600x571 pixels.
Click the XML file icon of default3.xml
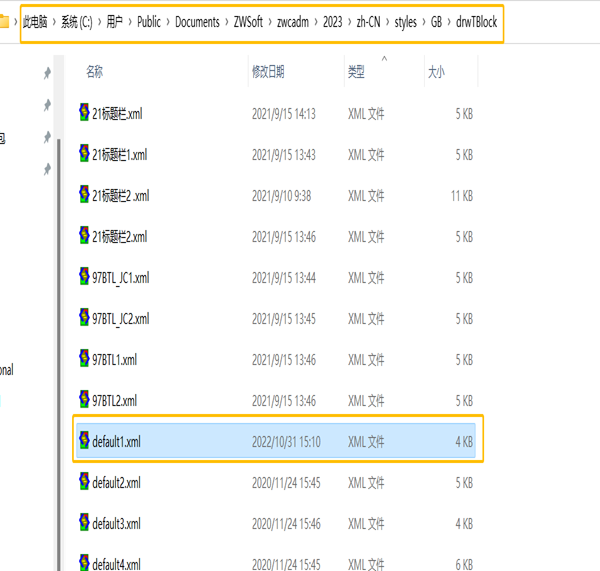pyautogui.click(x=84, y=522)
